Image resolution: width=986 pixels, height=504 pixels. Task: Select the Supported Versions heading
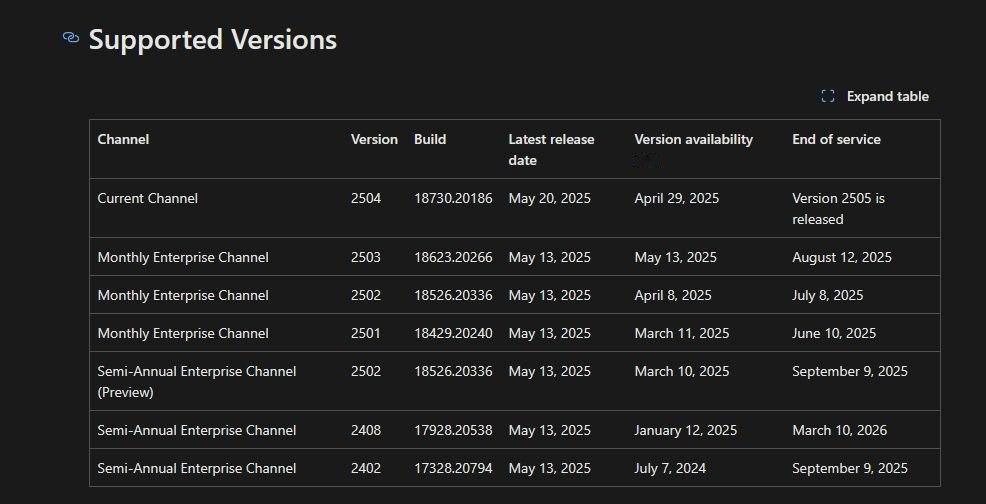[213, 40]
